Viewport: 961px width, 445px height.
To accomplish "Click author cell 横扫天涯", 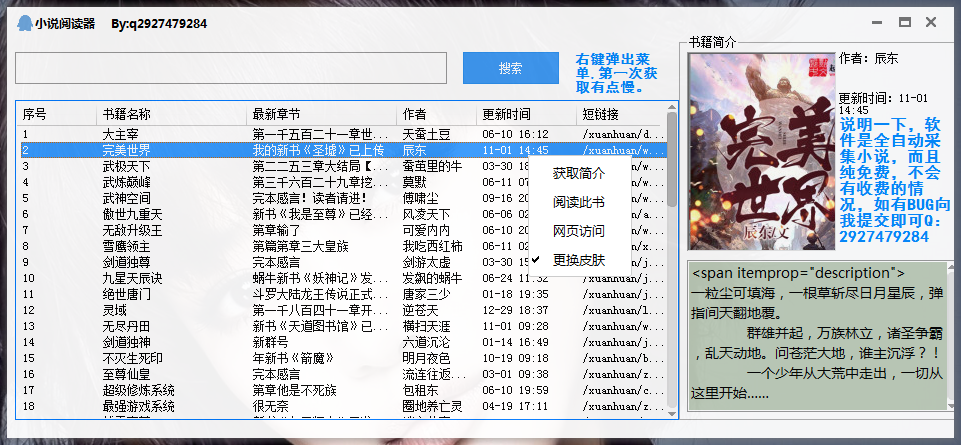I will pos(426,326).
